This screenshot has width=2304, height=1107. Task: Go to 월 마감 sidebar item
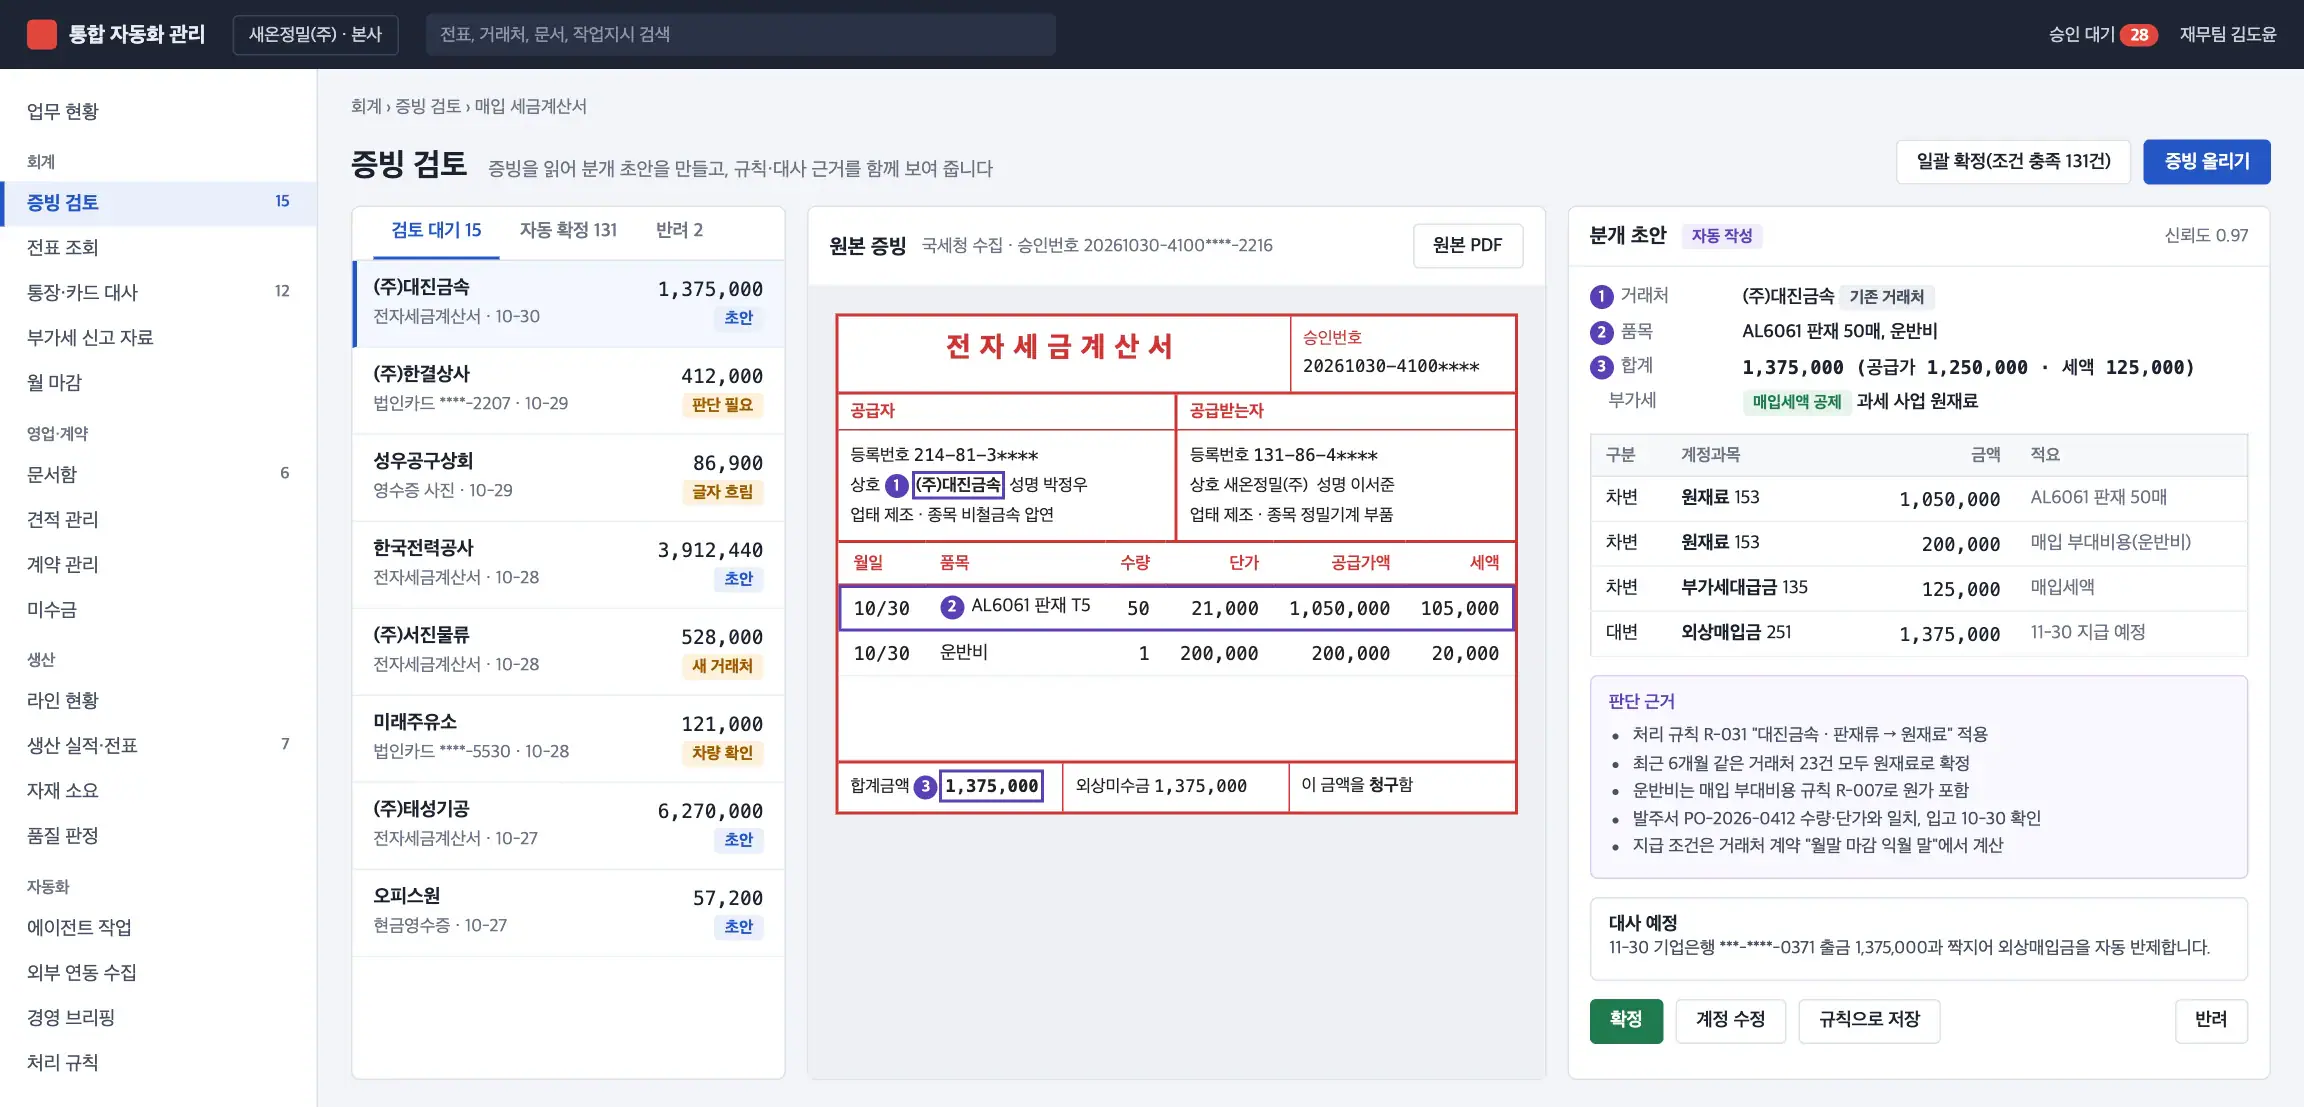point(158,382)
